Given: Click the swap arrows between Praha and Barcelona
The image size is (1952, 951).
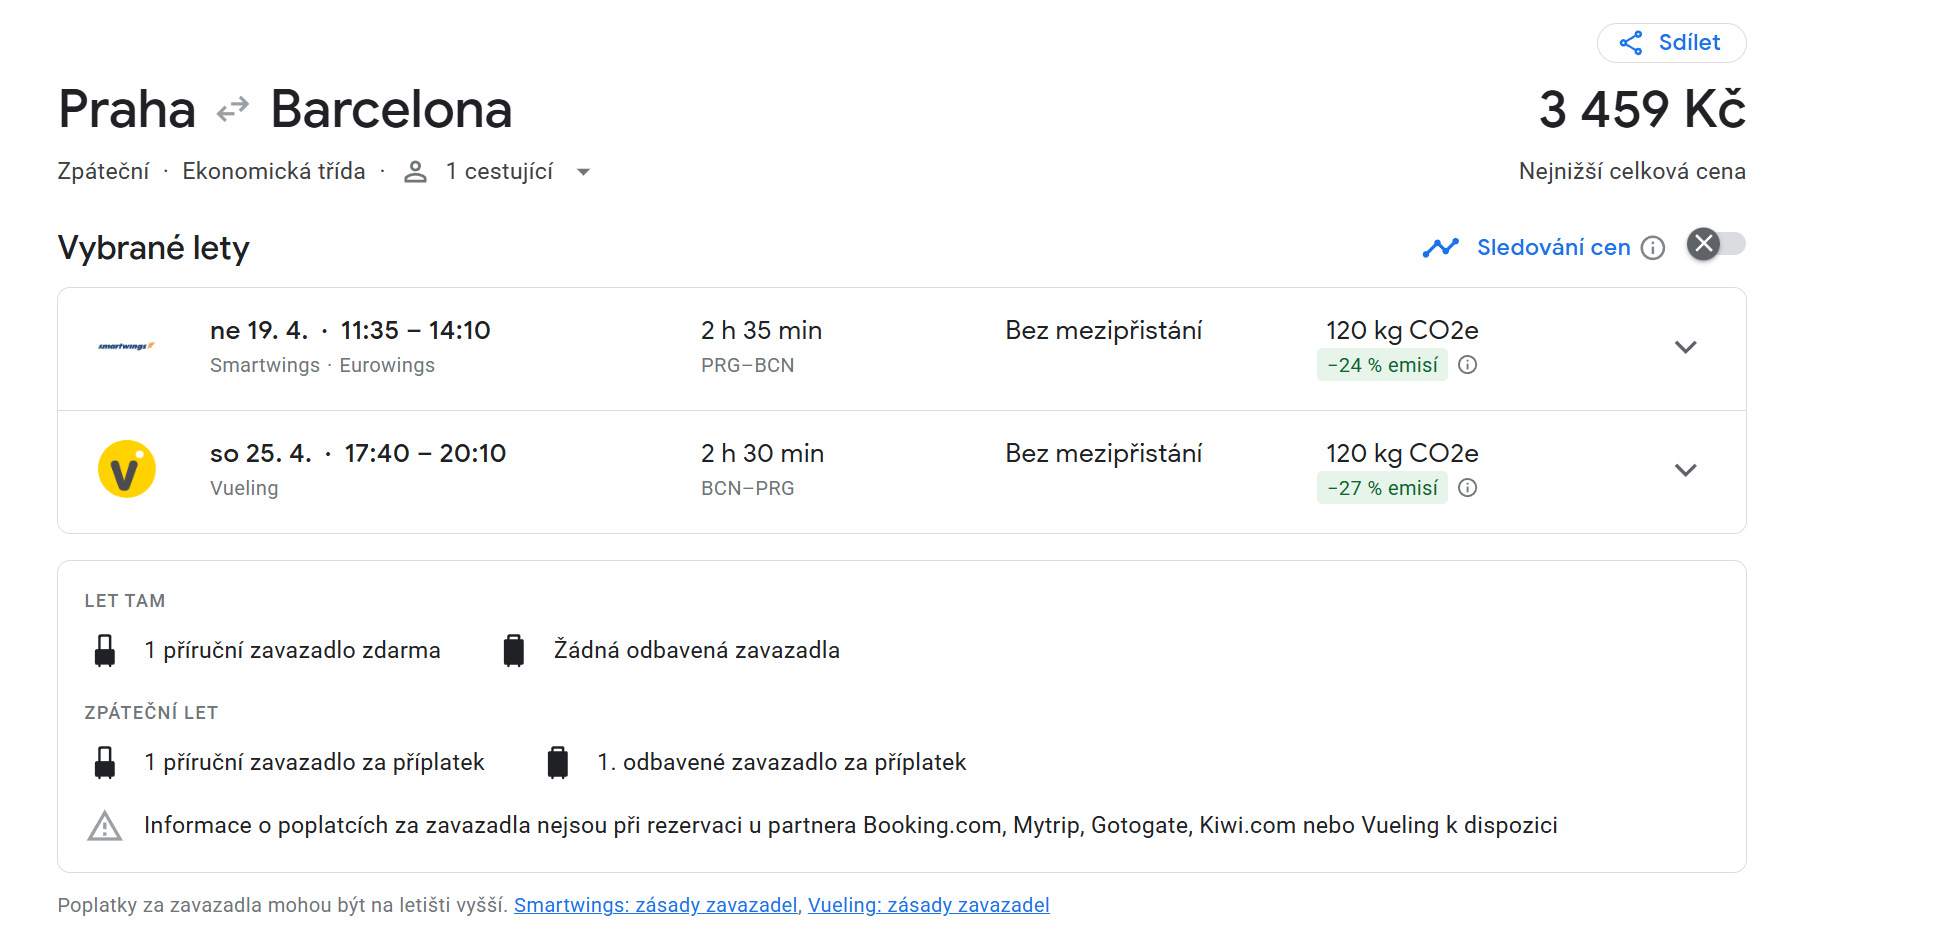Looking at the screenshot, I should click(x=233, y=109).
